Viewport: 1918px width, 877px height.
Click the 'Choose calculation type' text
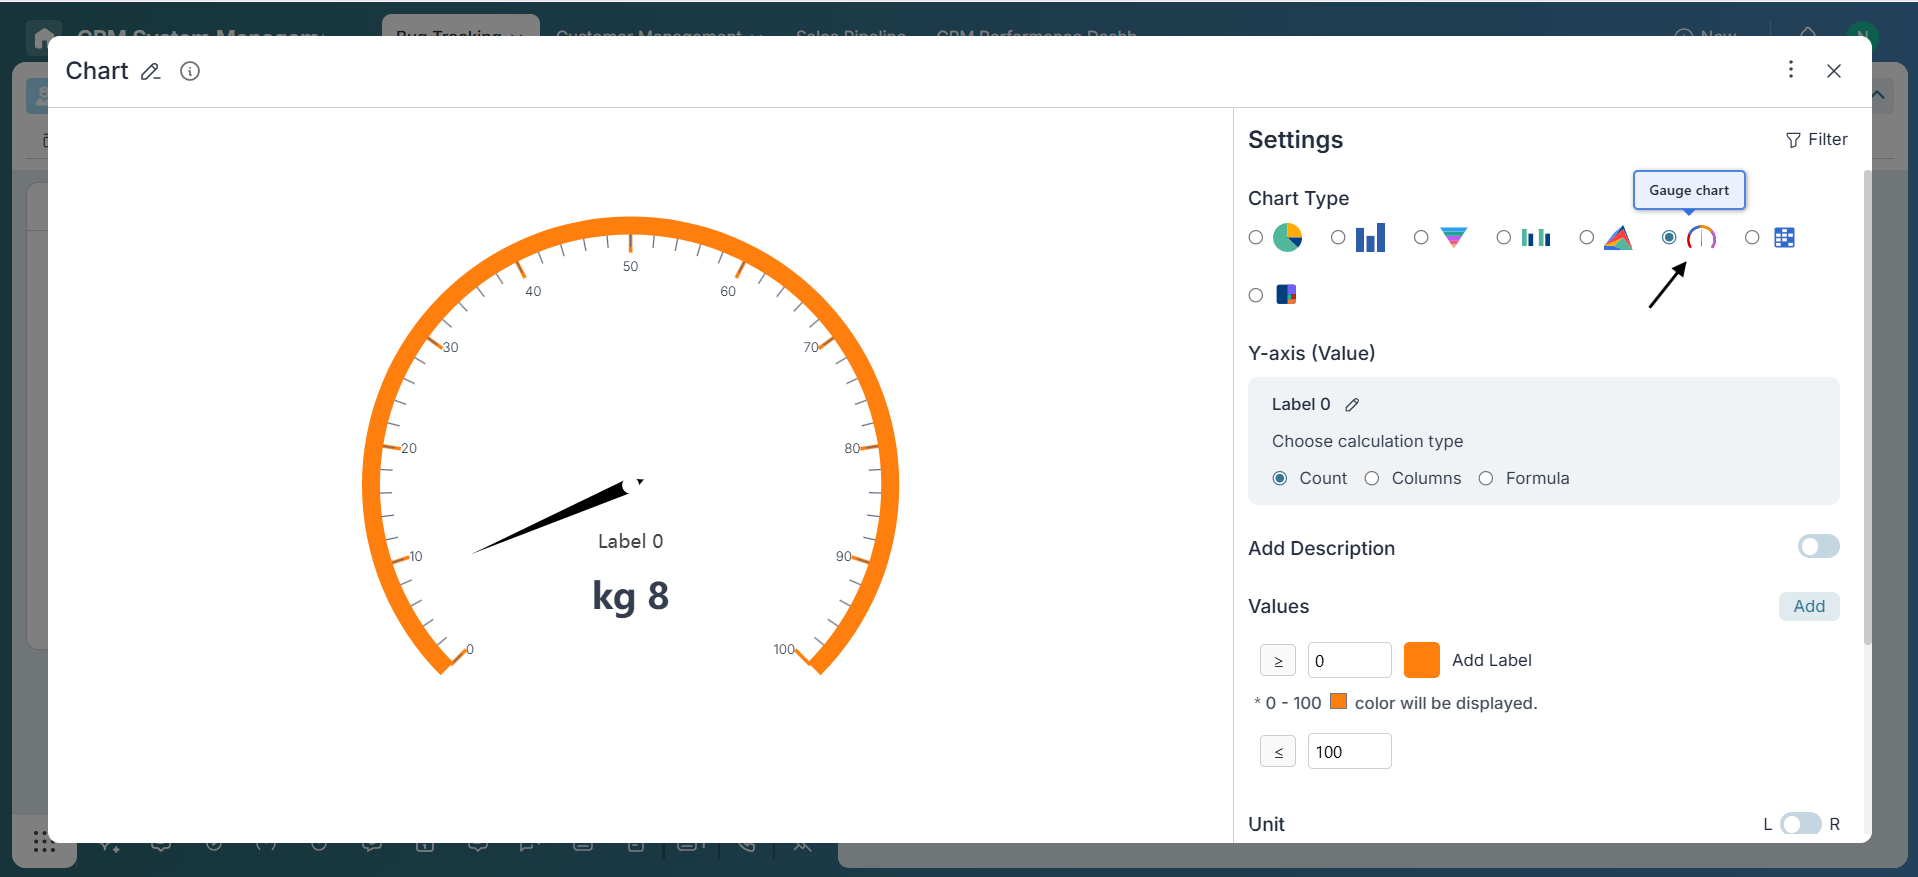pyautogui.click(x=1367, y=441)
